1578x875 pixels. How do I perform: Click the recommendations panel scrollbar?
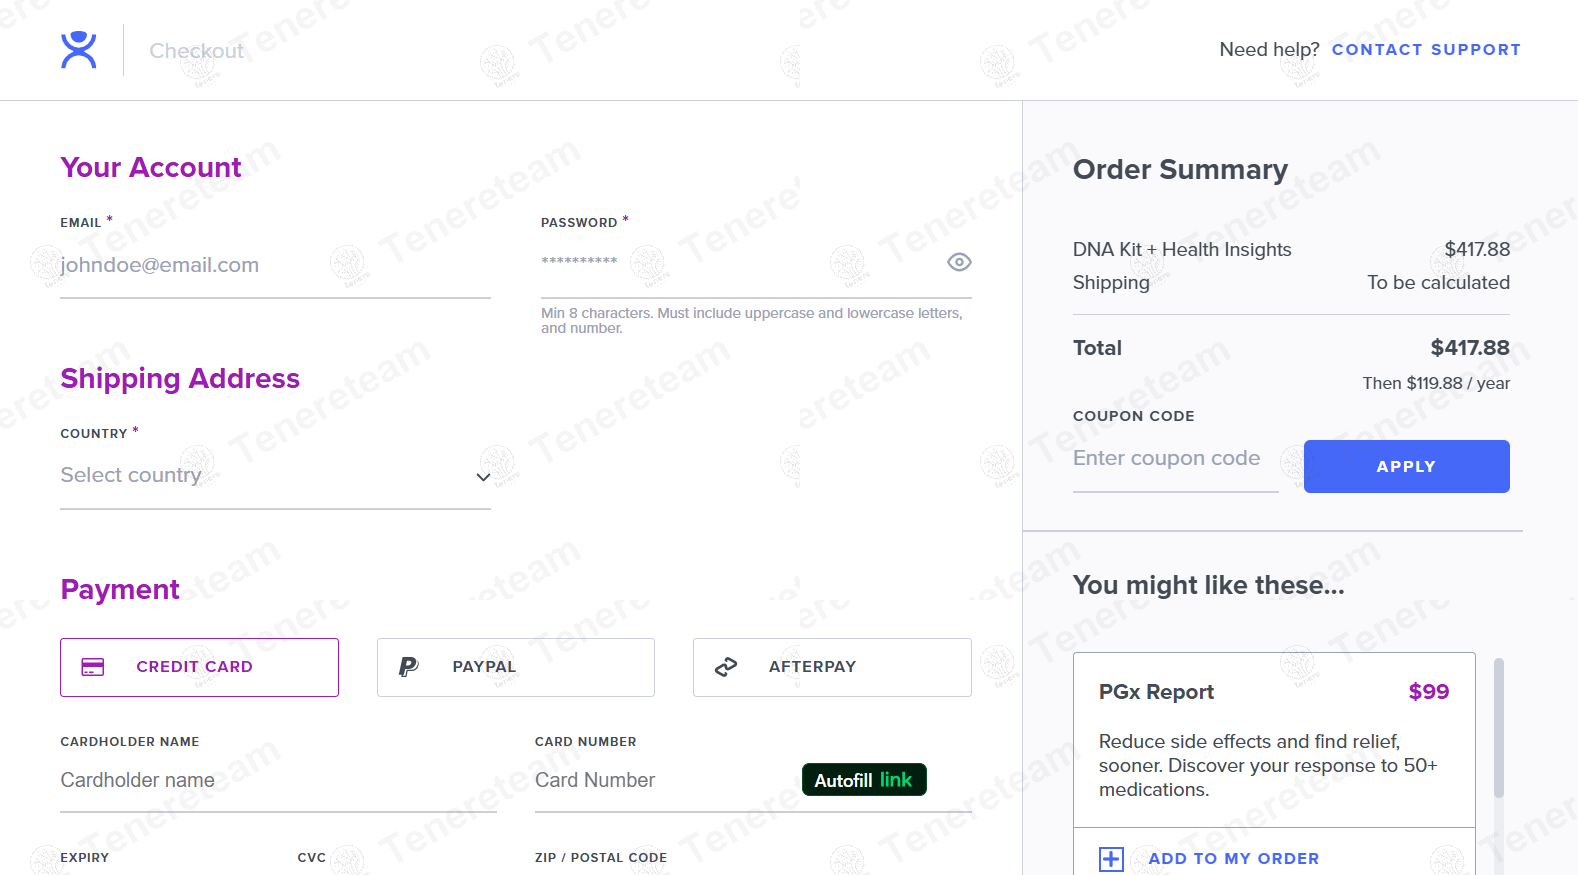click(x=1498, y=728)
